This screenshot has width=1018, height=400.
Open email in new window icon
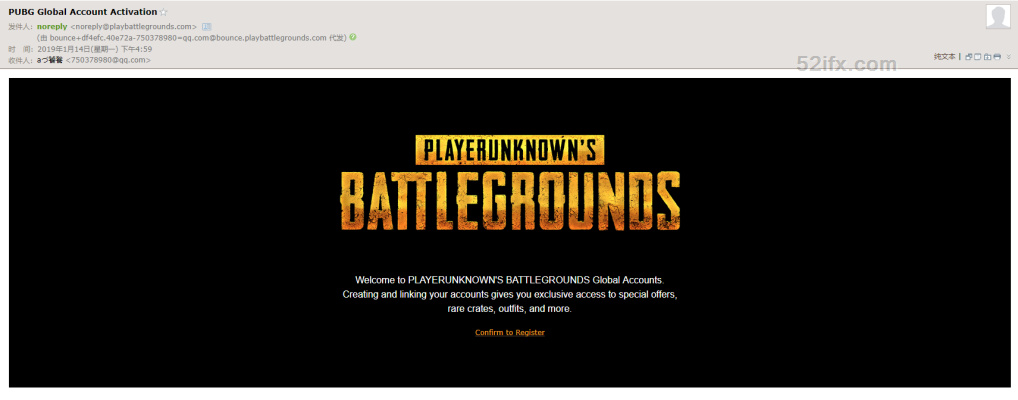[969, 56]
